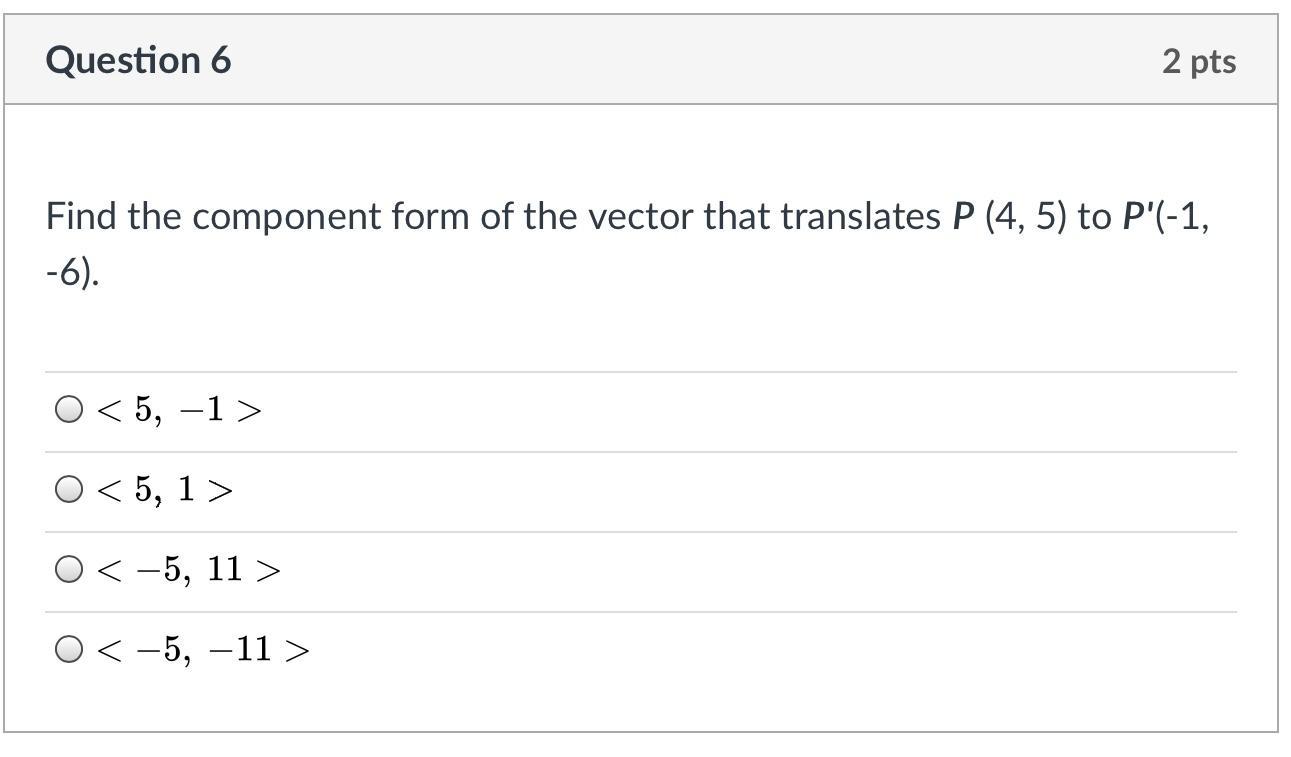
Task: Pick the radio button for < −5, 11 >
Action: [x=68, y=570]
